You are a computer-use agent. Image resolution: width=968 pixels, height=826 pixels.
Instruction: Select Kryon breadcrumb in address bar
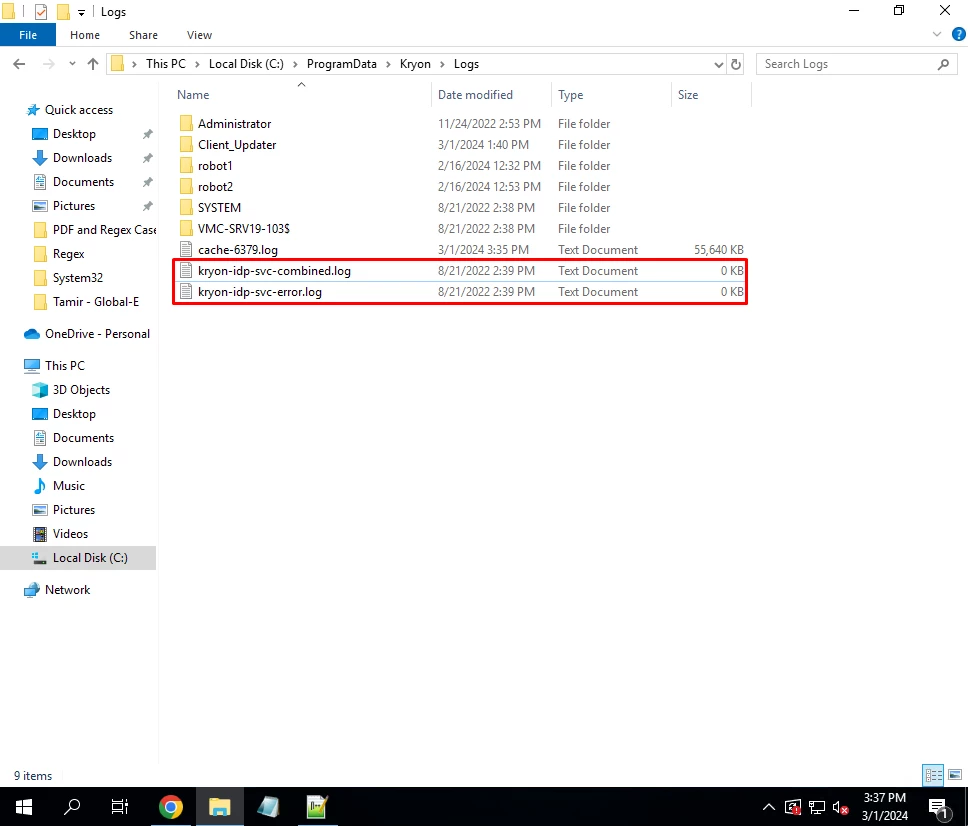point(415,64)
